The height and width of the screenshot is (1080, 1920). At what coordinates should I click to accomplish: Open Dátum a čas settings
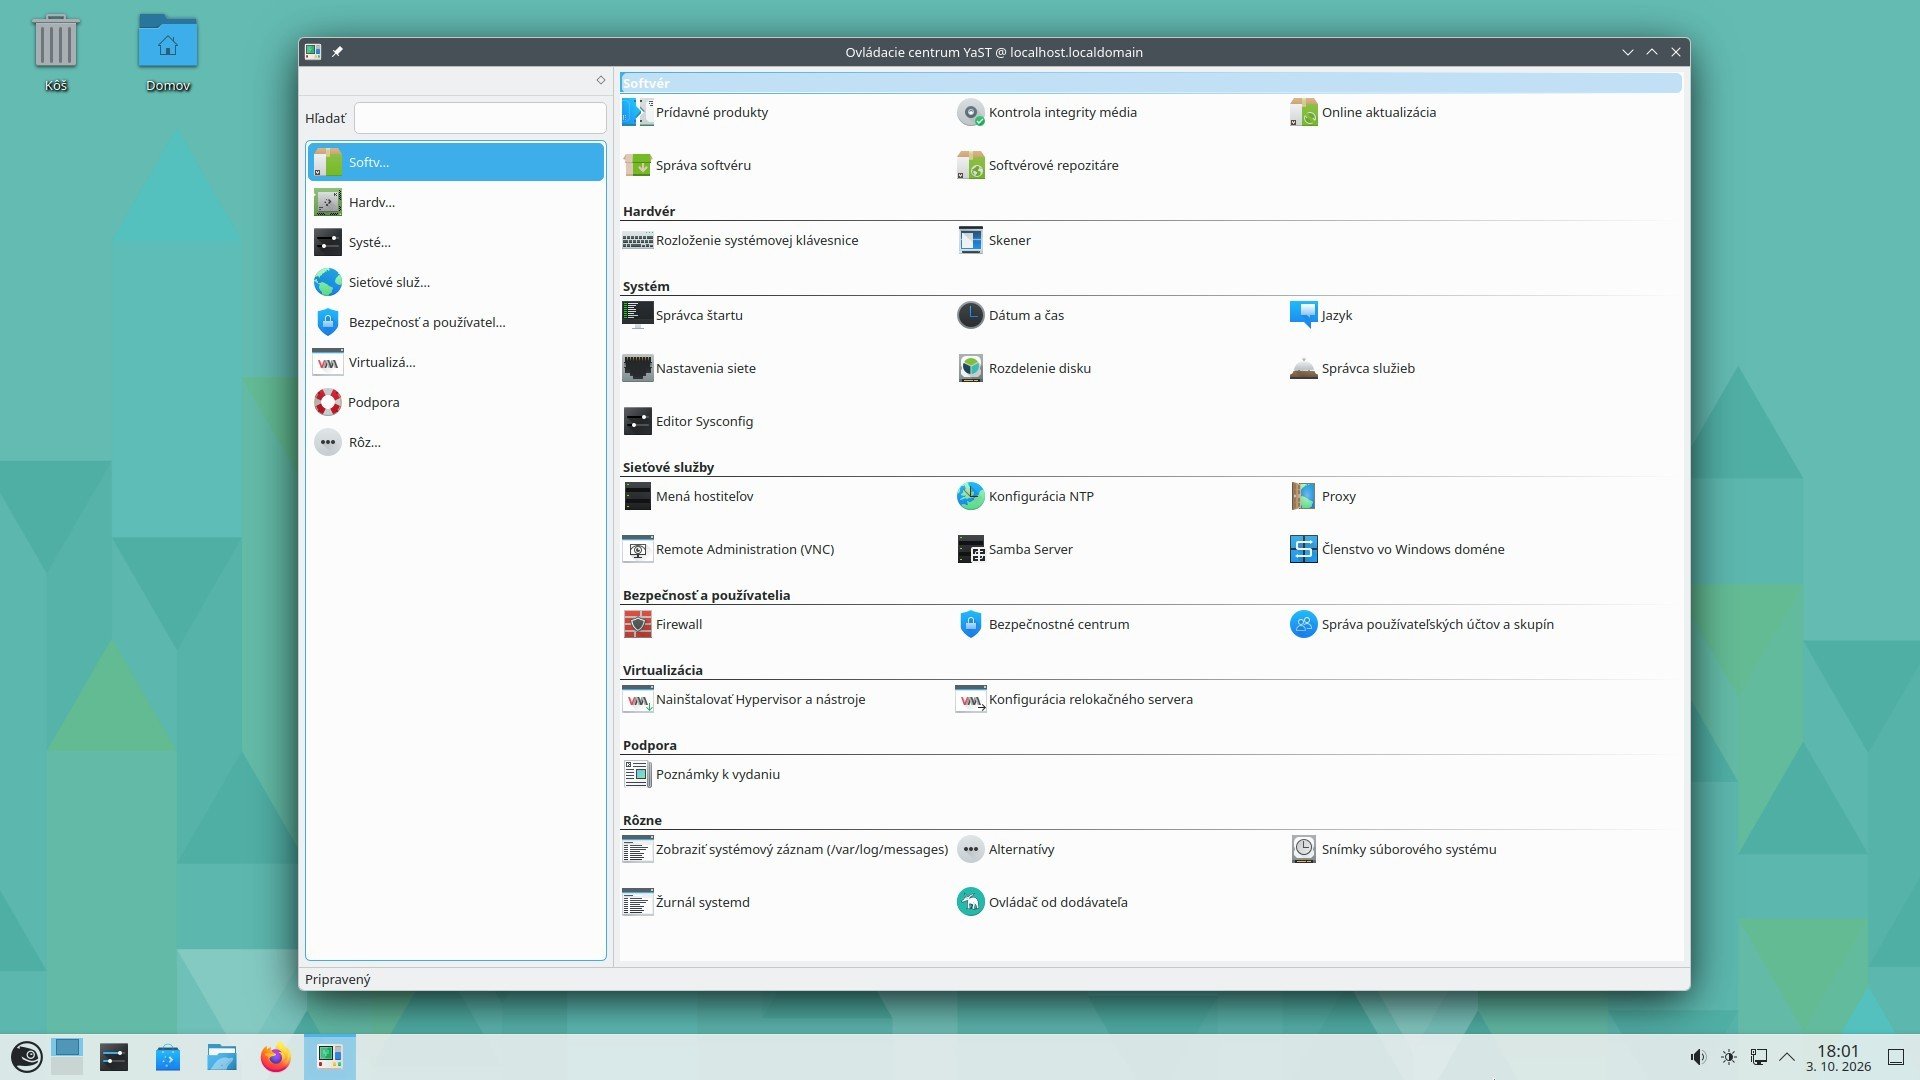point(1010,315)
